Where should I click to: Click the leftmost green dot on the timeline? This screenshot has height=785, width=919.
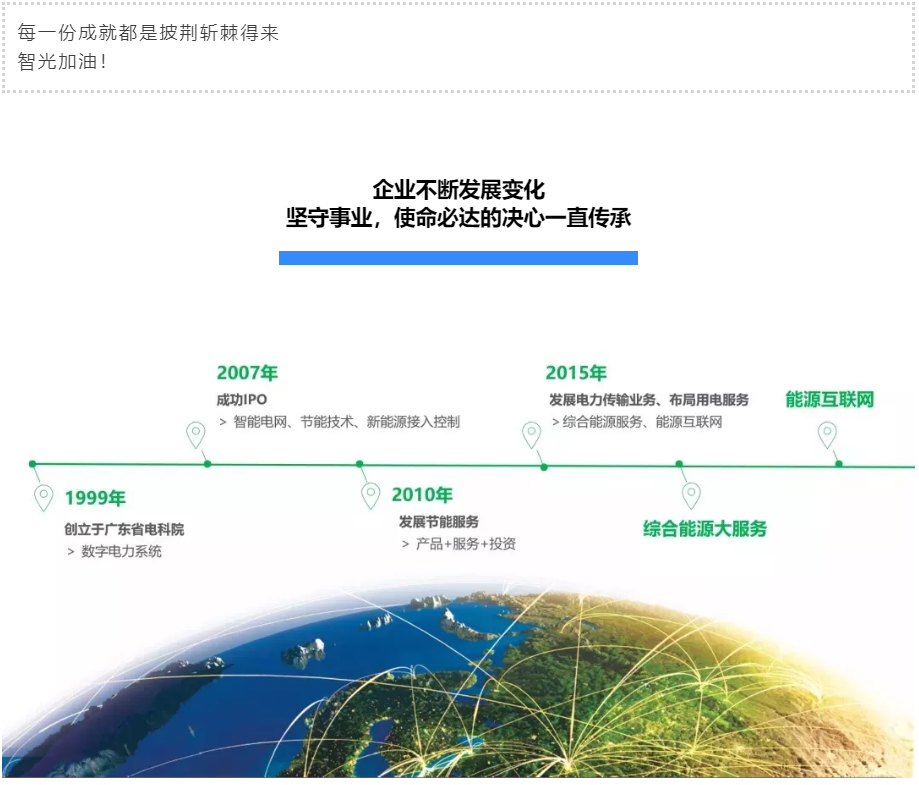pos(33,463)
